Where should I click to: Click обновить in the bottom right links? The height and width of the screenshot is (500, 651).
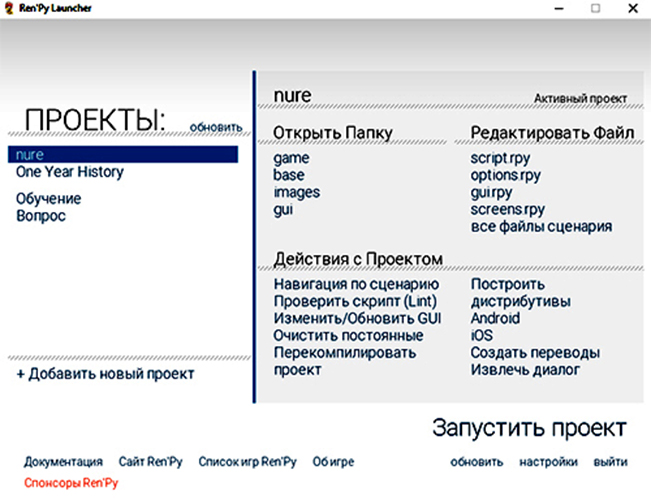[x=477, y=462]
